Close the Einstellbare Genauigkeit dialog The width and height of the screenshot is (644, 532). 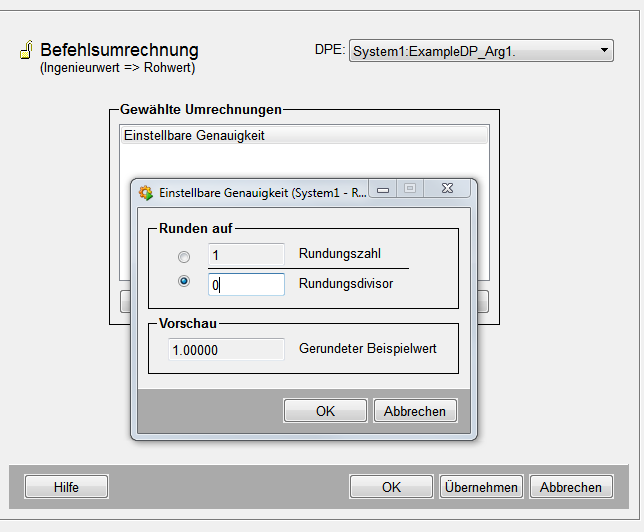tap(446, 189)
